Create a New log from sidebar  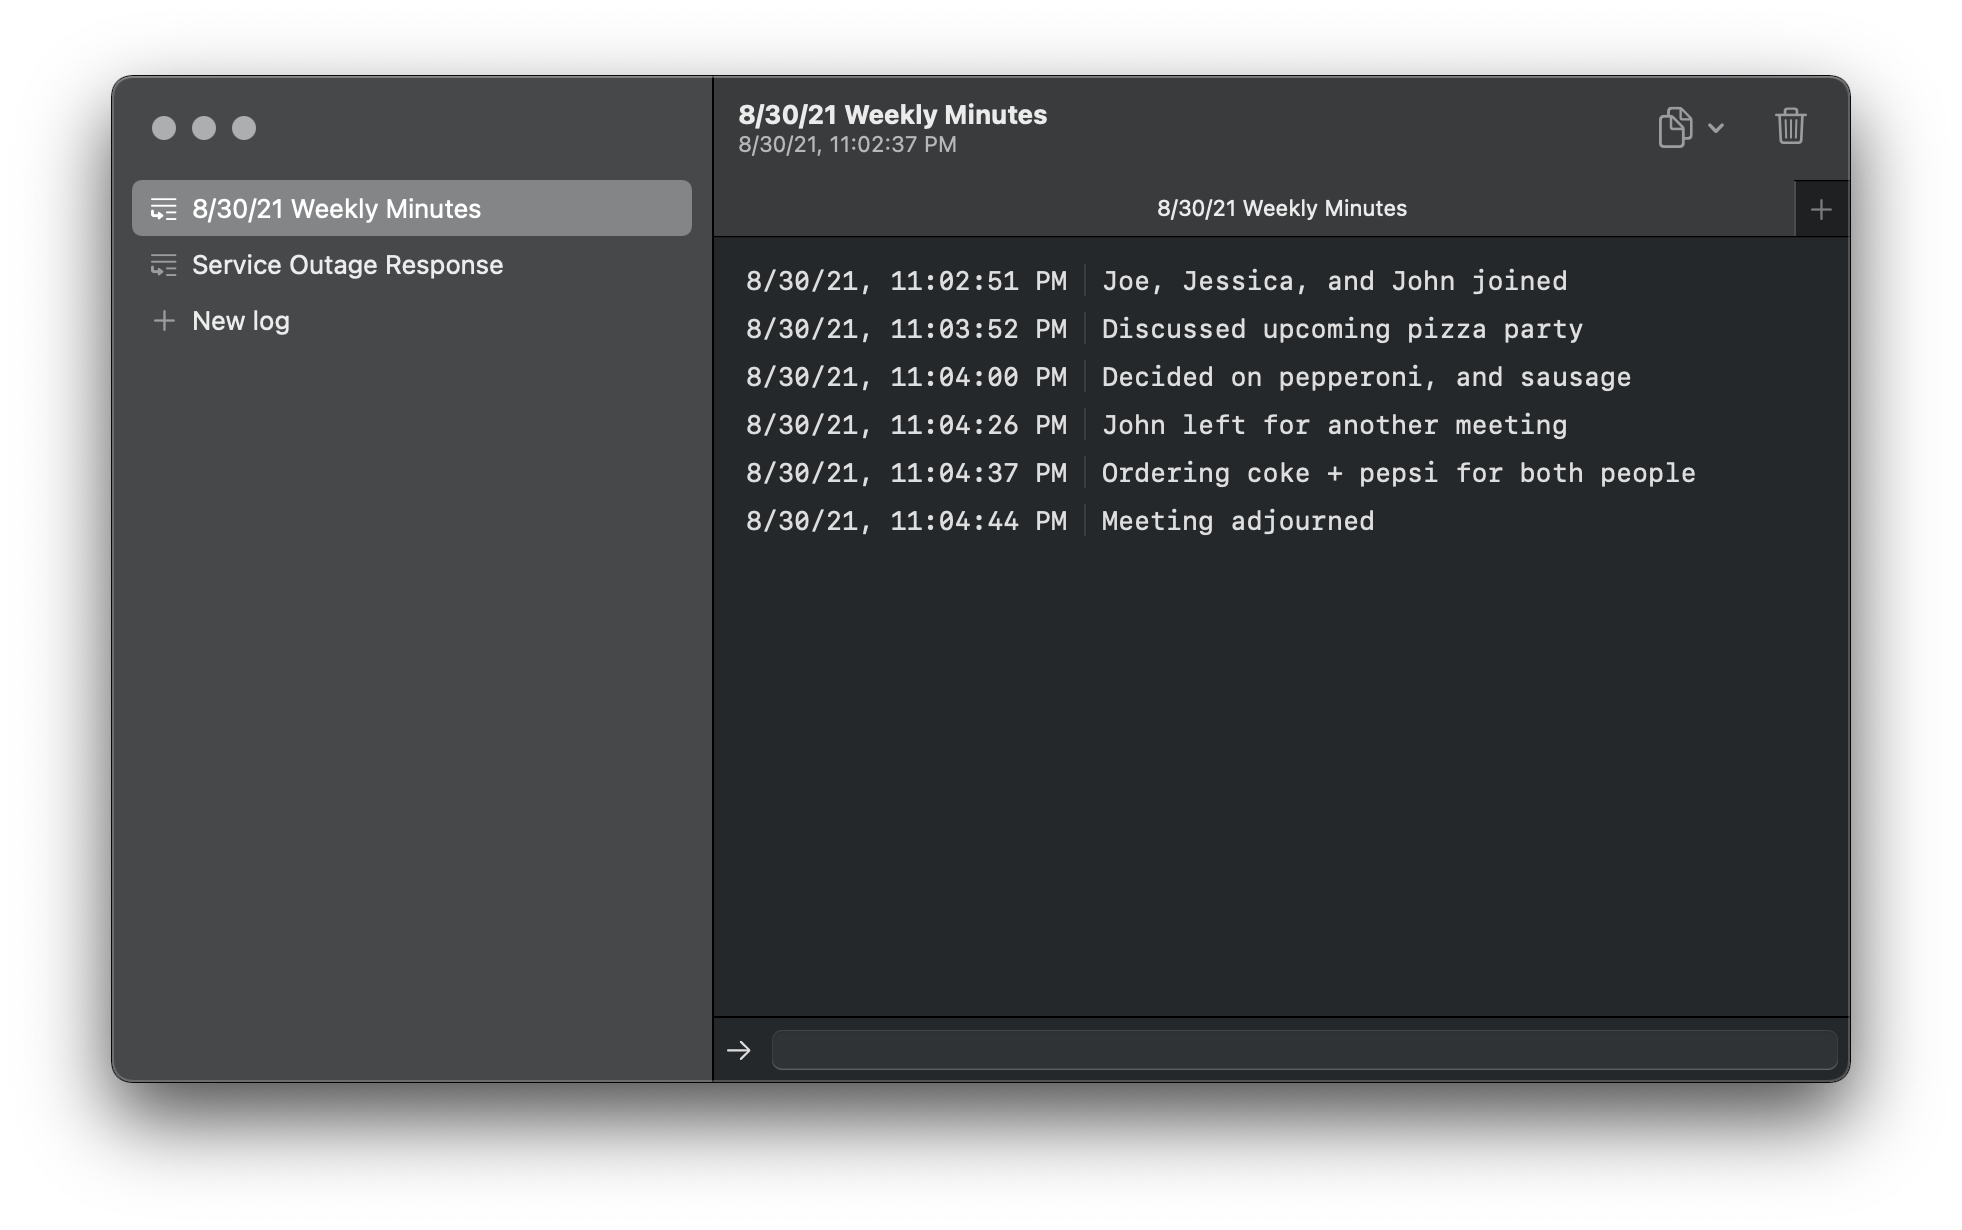tap(241, 321)
